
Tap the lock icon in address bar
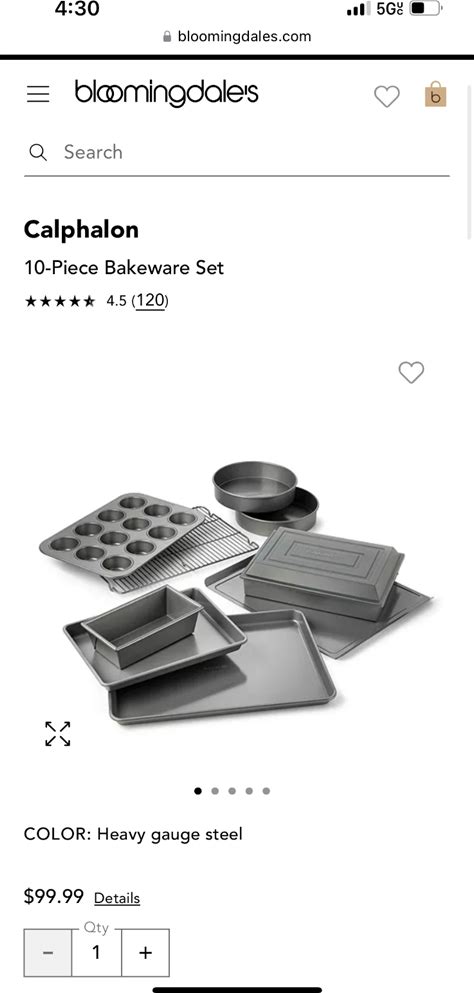pyautogui.click(x=167, y=37)
